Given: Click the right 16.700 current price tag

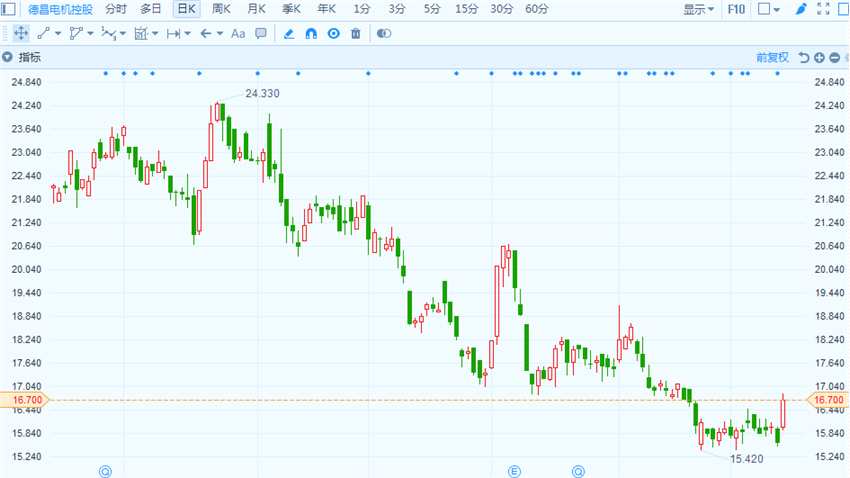Looking at the screenshot, I should tap(828, 400).
